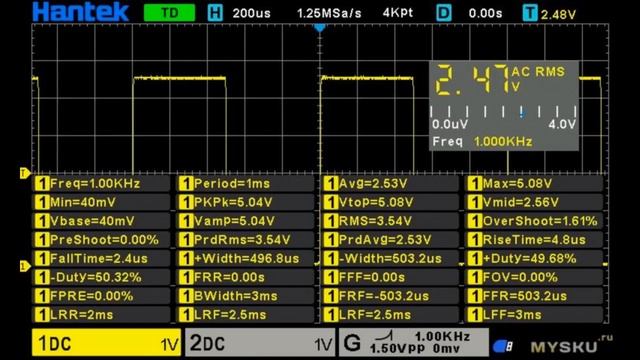Select the +Duty=49.68% measurement
The height and width of the screenshot is (360, 640).
pos(534,259)
